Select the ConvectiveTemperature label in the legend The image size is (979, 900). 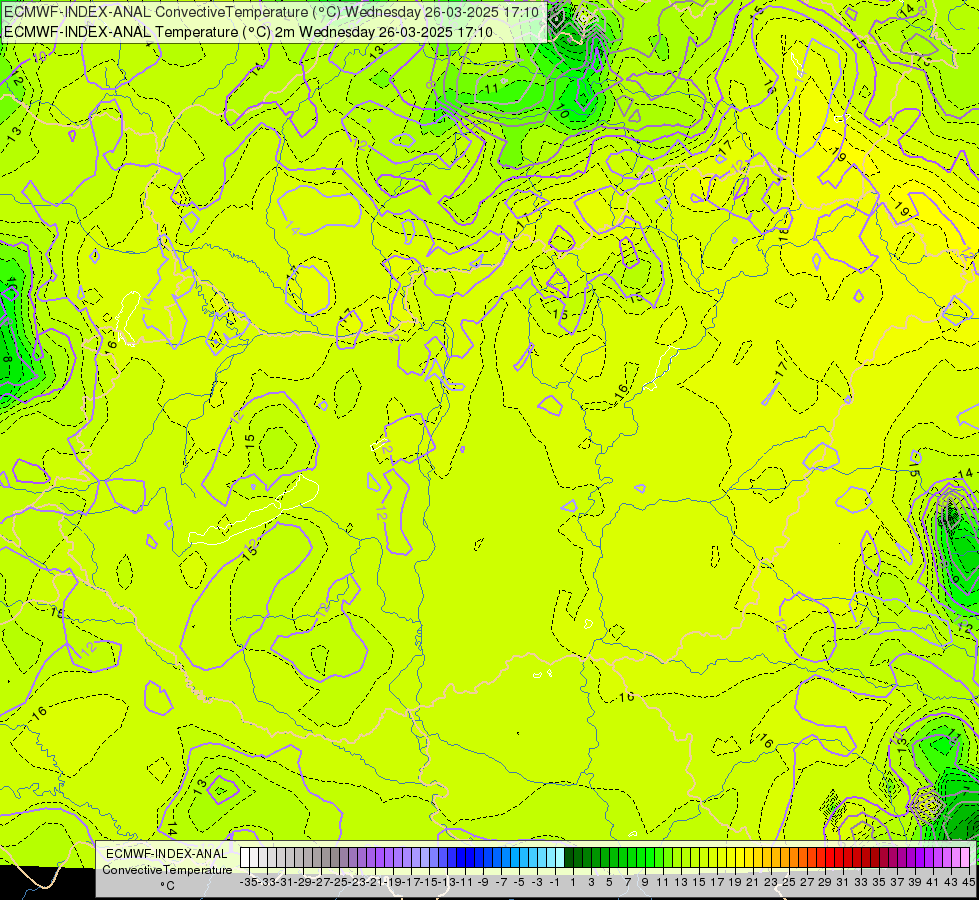click(x=167, y=869)
